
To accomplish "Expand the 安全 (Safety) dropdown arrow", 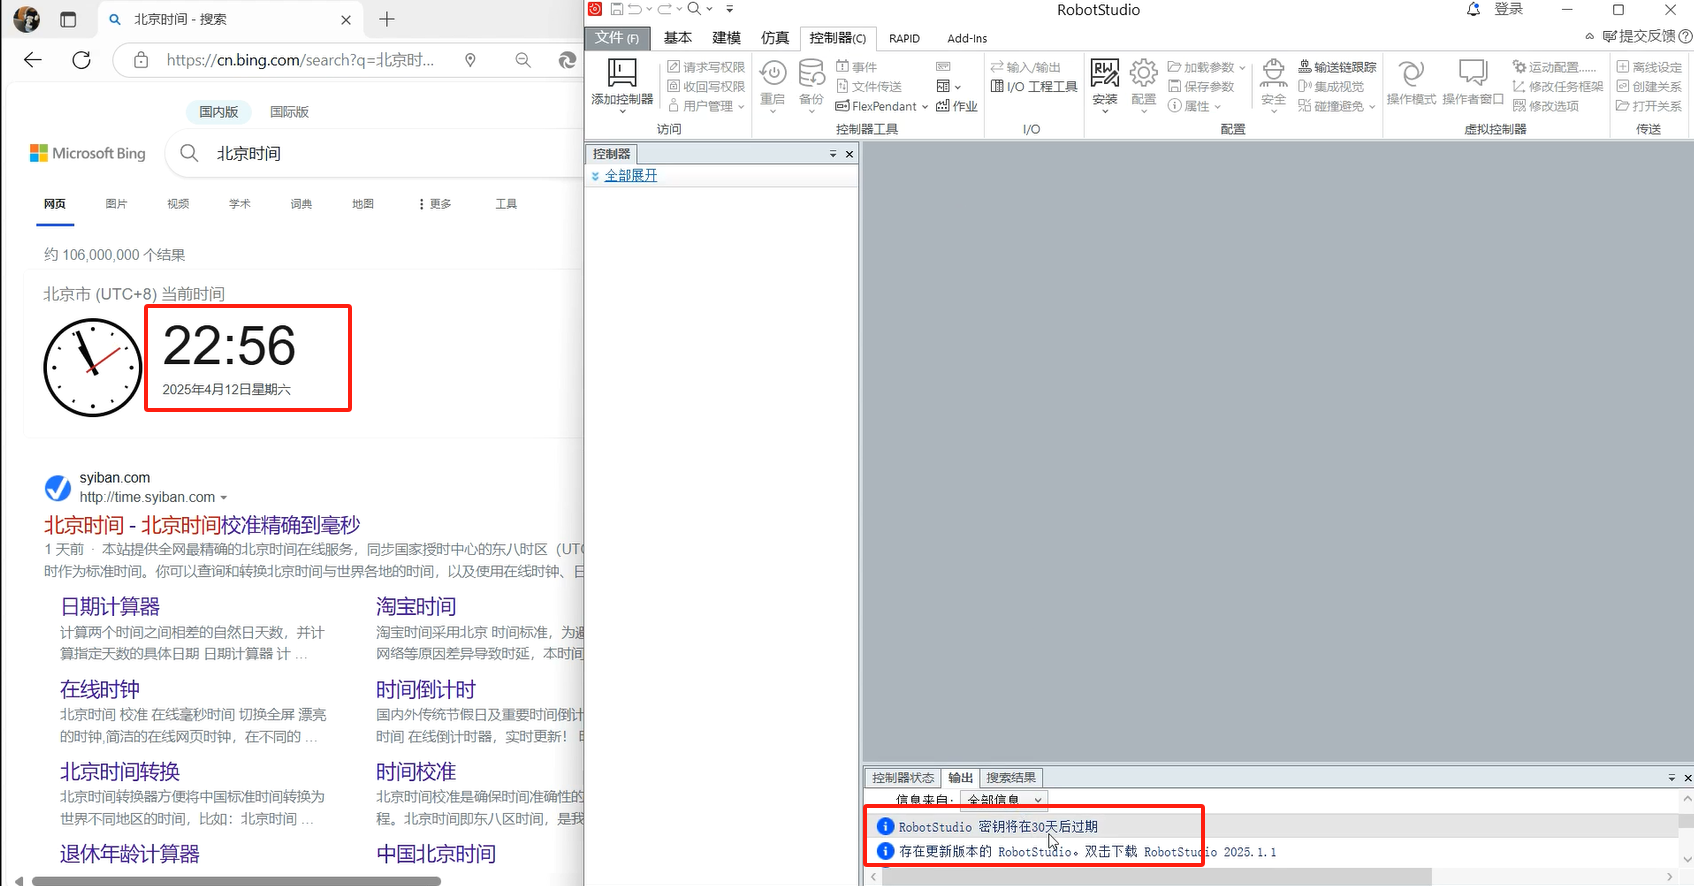I will [1273, 110].
